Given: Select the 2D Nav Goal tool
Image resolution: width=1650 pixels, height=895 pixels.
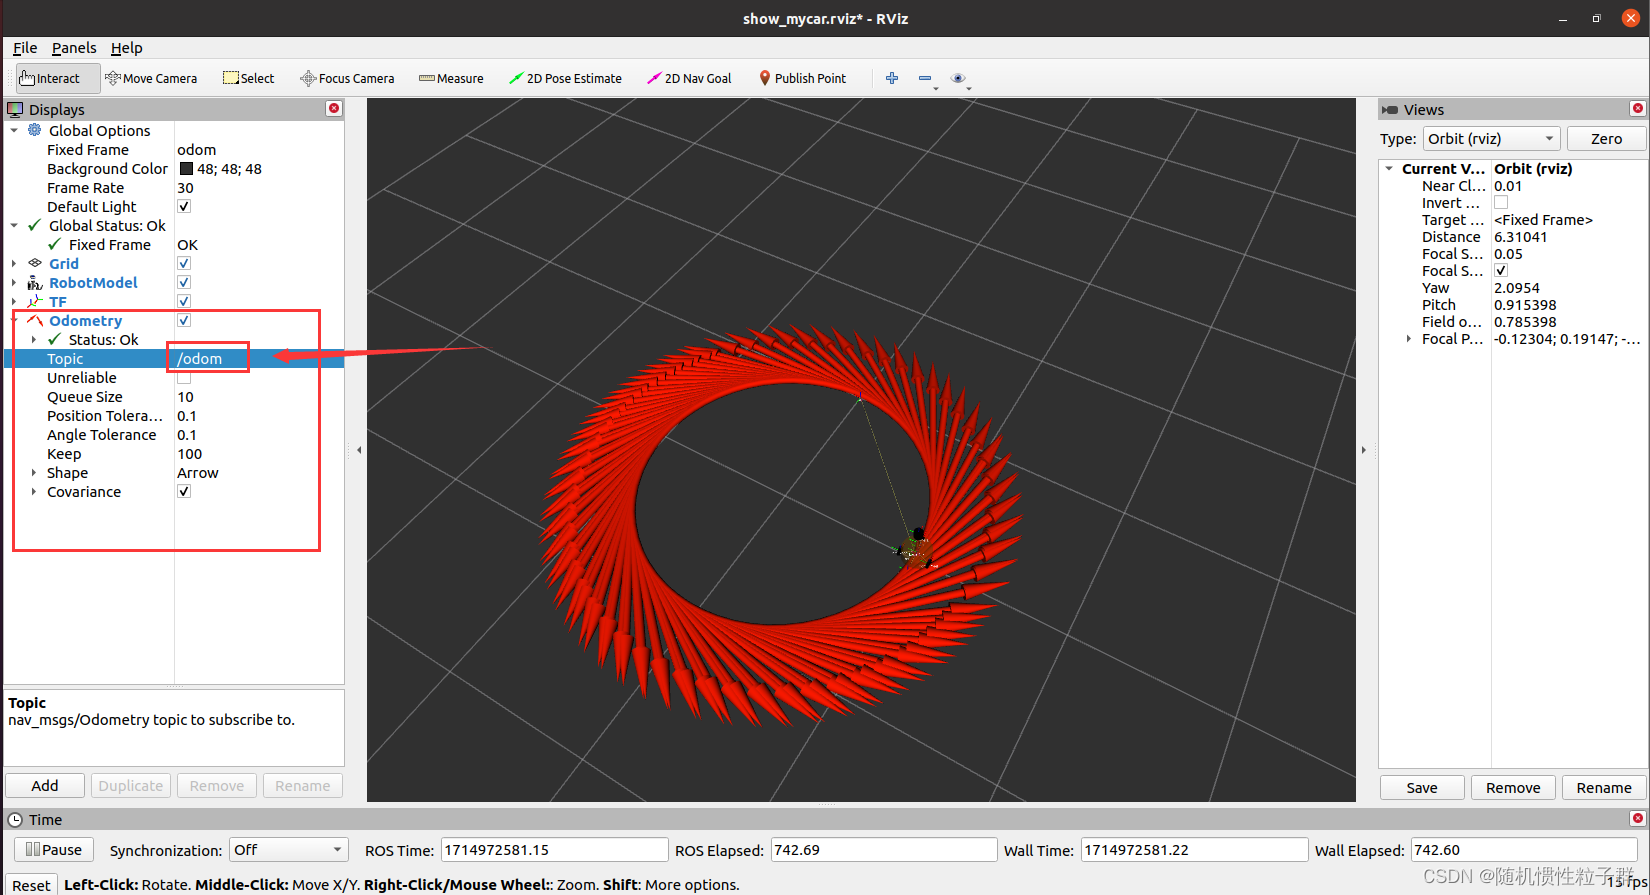Looking at the screenshot, I should click(x=689, y=78).
